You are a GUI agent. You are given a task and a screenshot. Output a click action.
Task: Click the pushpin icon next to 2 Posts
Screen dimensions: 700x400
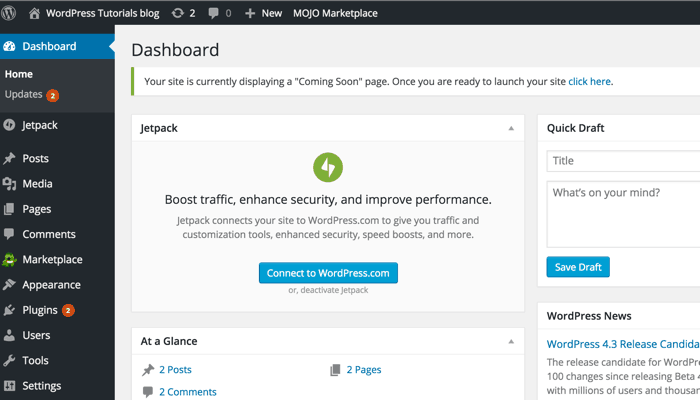pyautogui.click(x=148, y=370)
